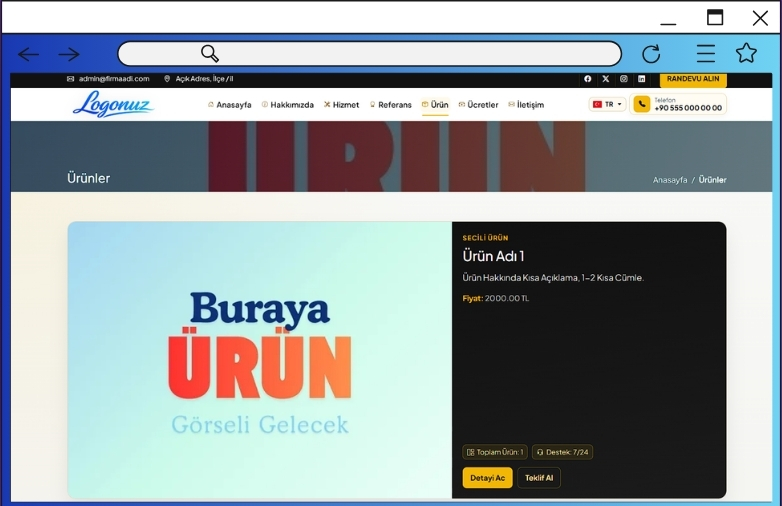
Task: Click the admin@firmaadi.com email link
Action: click(x=108, y=79)
